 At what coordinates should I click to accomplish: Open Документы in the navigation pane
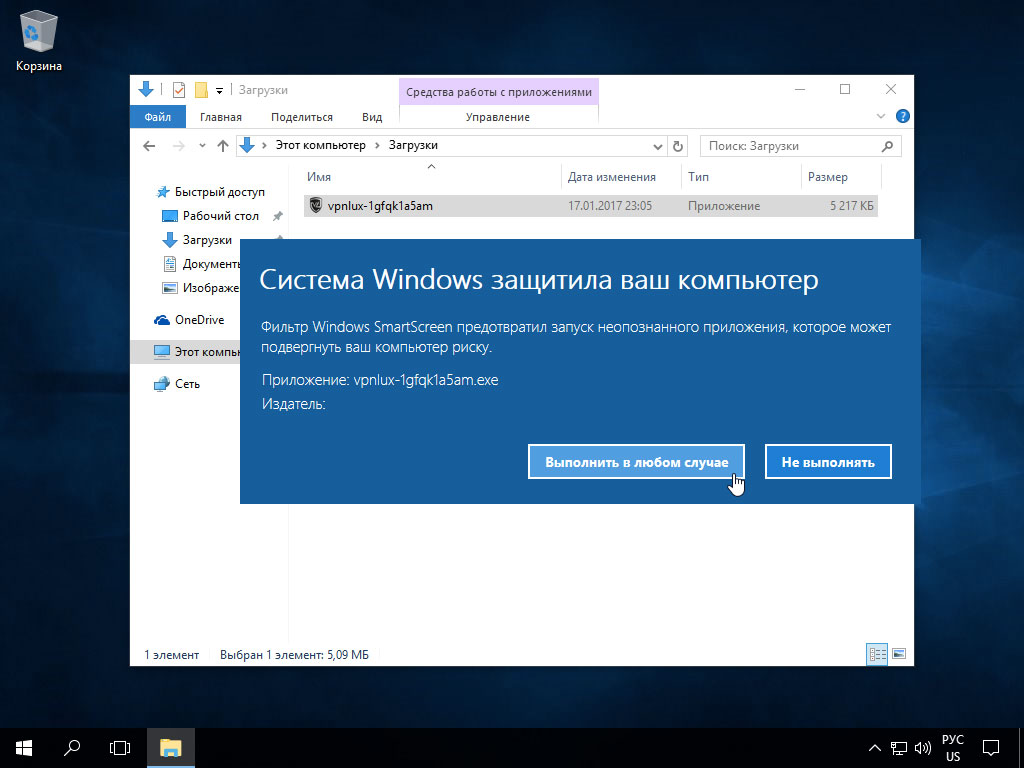pyautogui.click(x=201, y=264)
